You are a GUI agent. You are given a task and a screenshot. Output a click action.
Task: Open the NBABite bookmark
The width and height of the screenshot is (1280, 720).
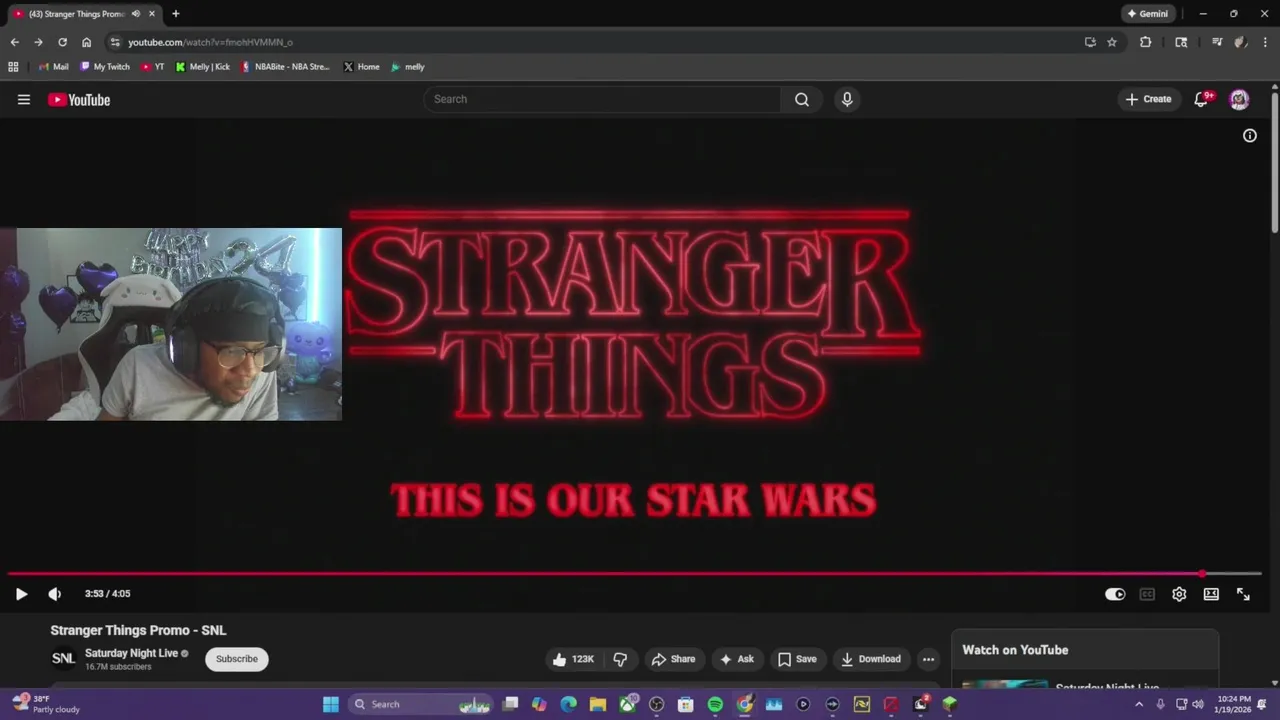pyautogui.click(x=285, y=67)
